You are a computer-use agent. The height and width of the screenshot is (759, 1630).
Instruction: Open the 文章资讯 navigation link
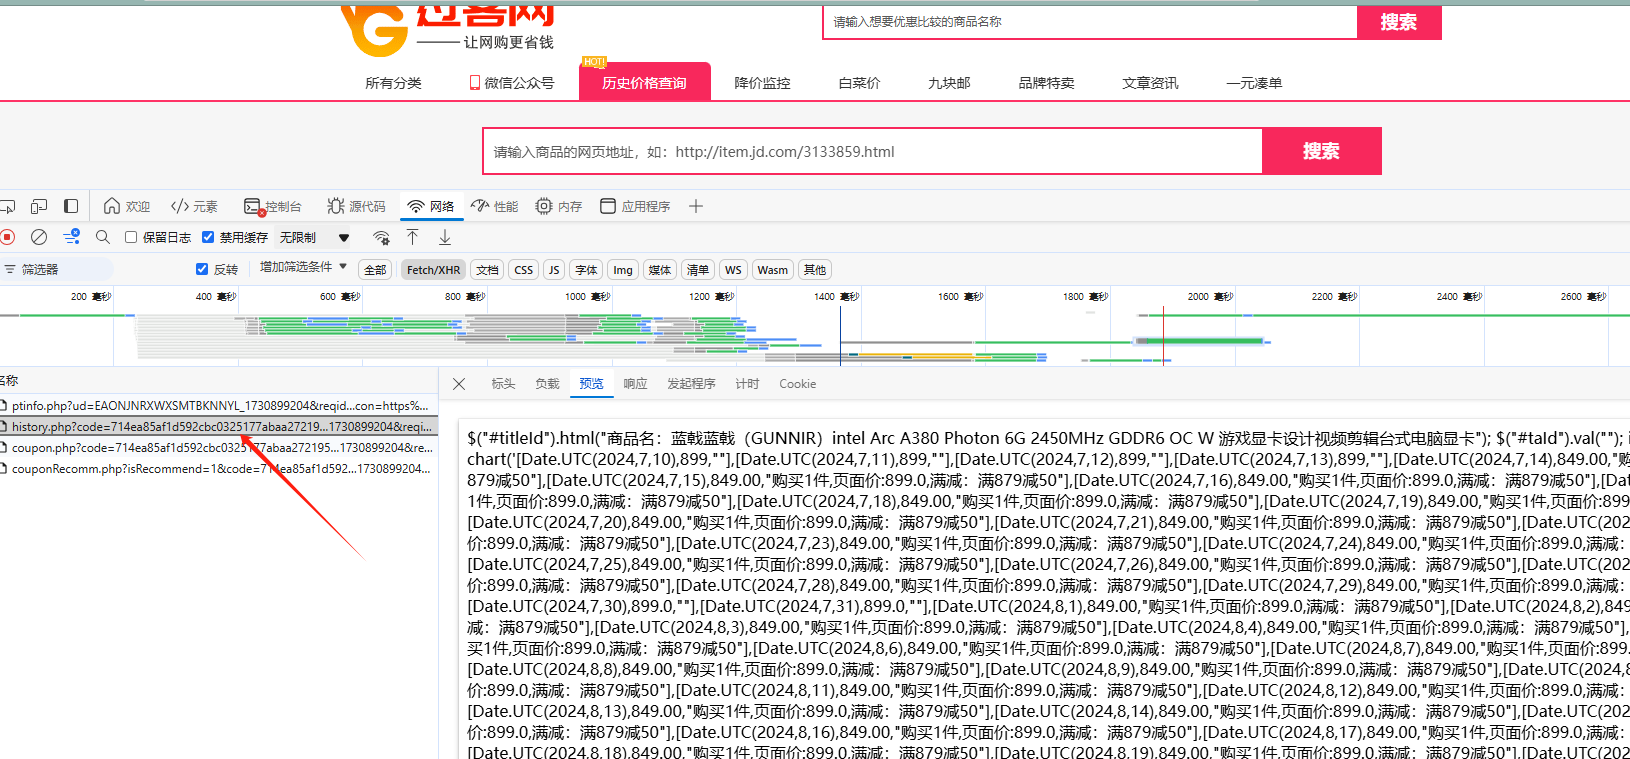(1150, 83)
